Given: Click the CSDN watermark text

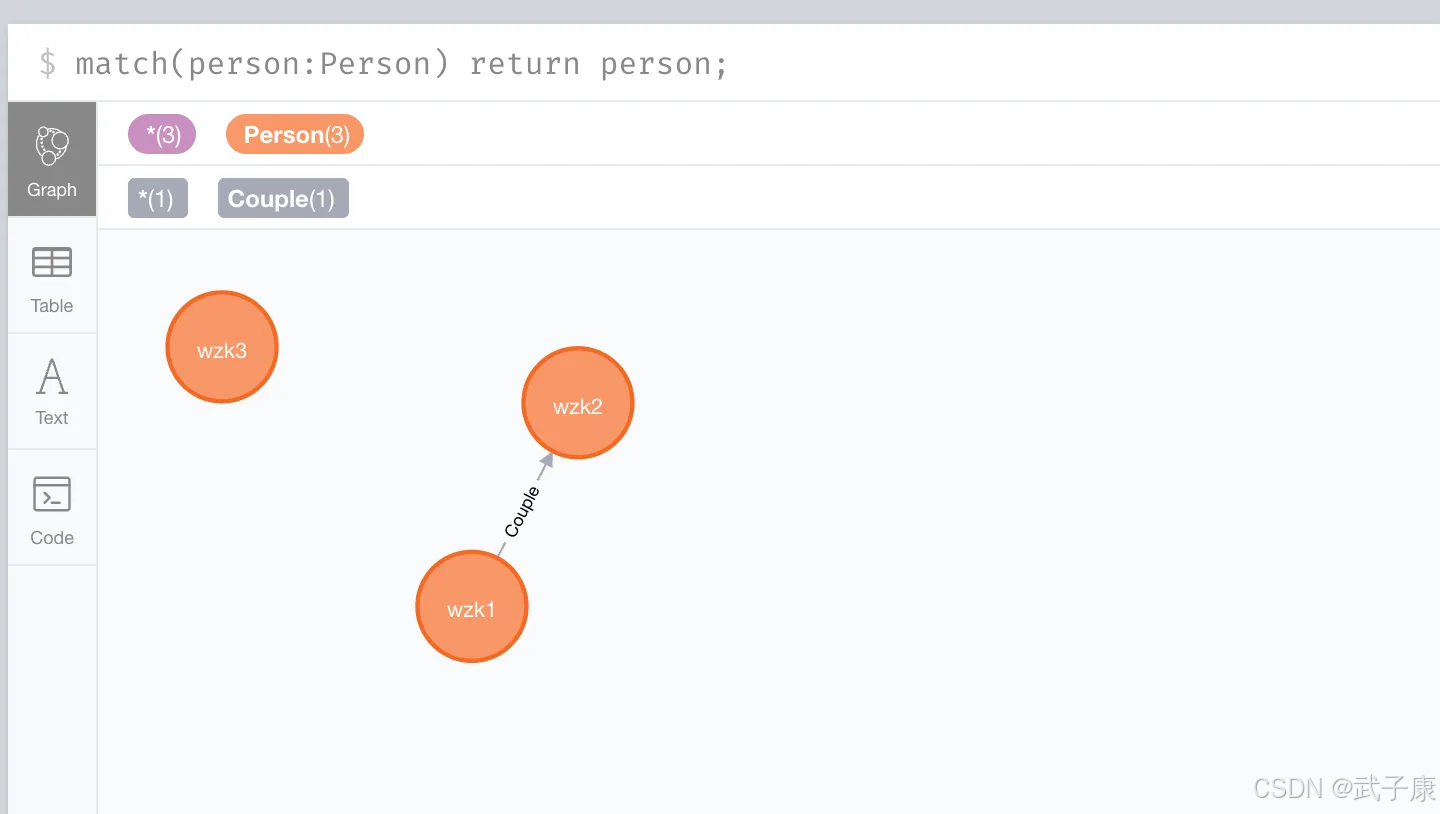Looking at the screenshot, I should point(1342,789).
